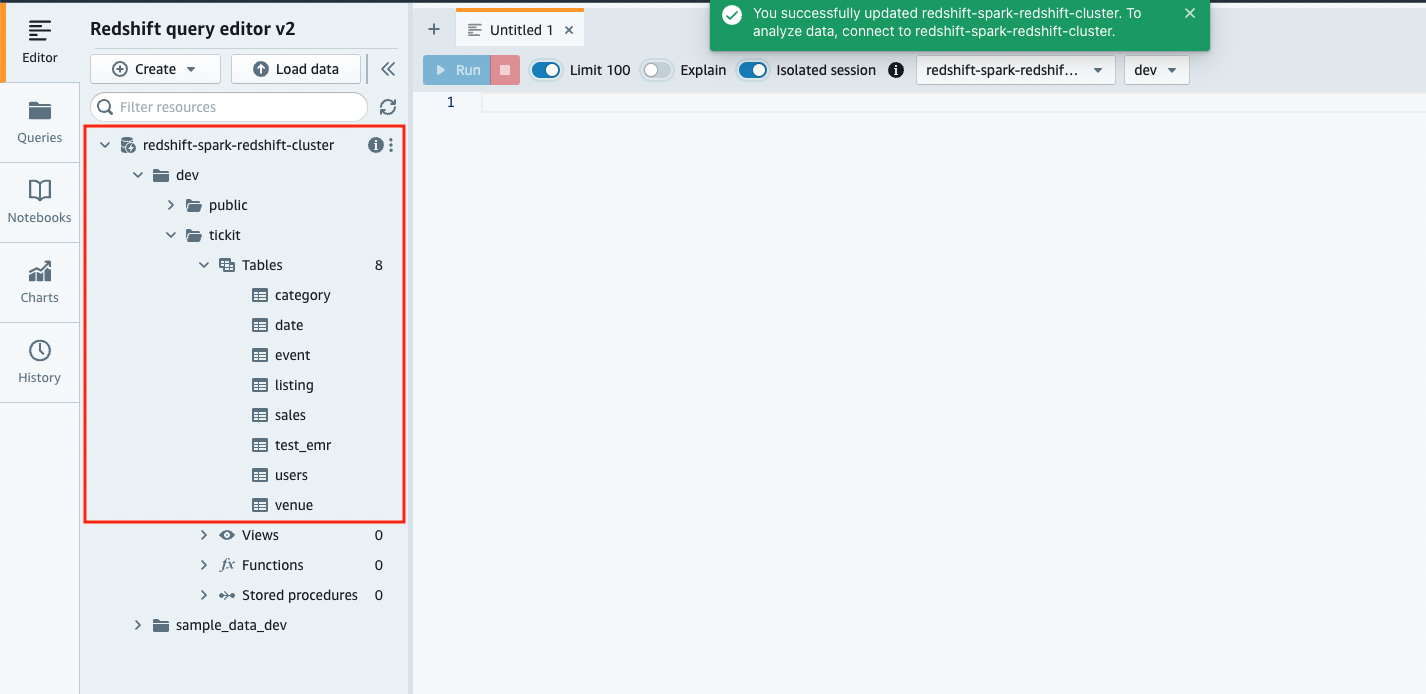Select the category table name
Screen dimensions: 1426x694
point(302,295)
